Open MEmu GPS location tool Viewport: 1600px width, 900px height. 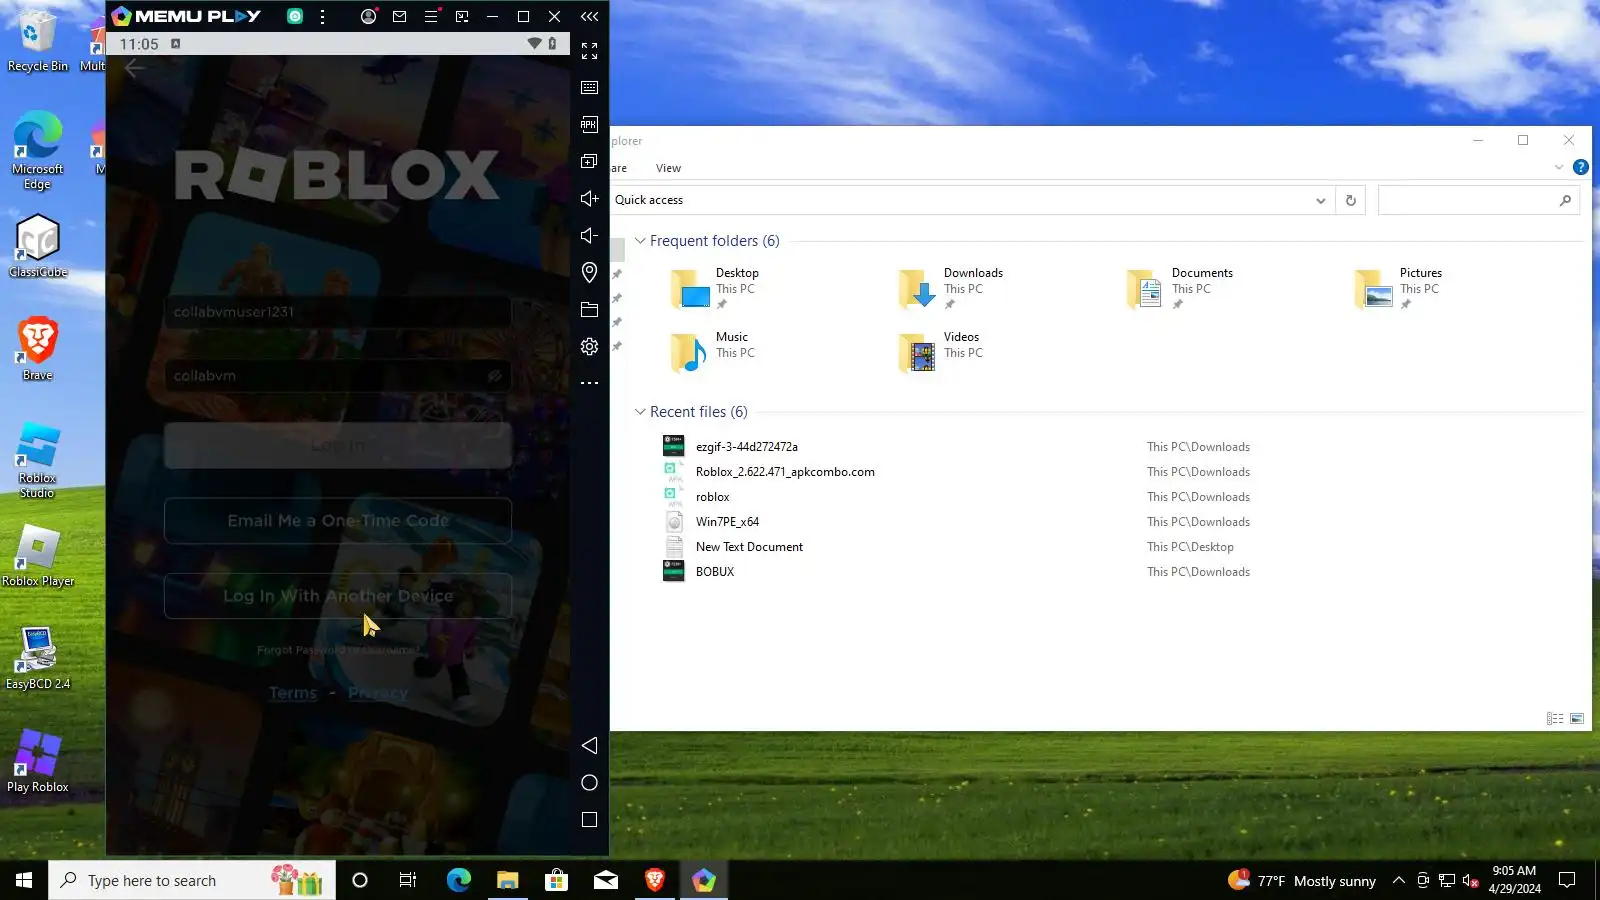pos(590,272)
